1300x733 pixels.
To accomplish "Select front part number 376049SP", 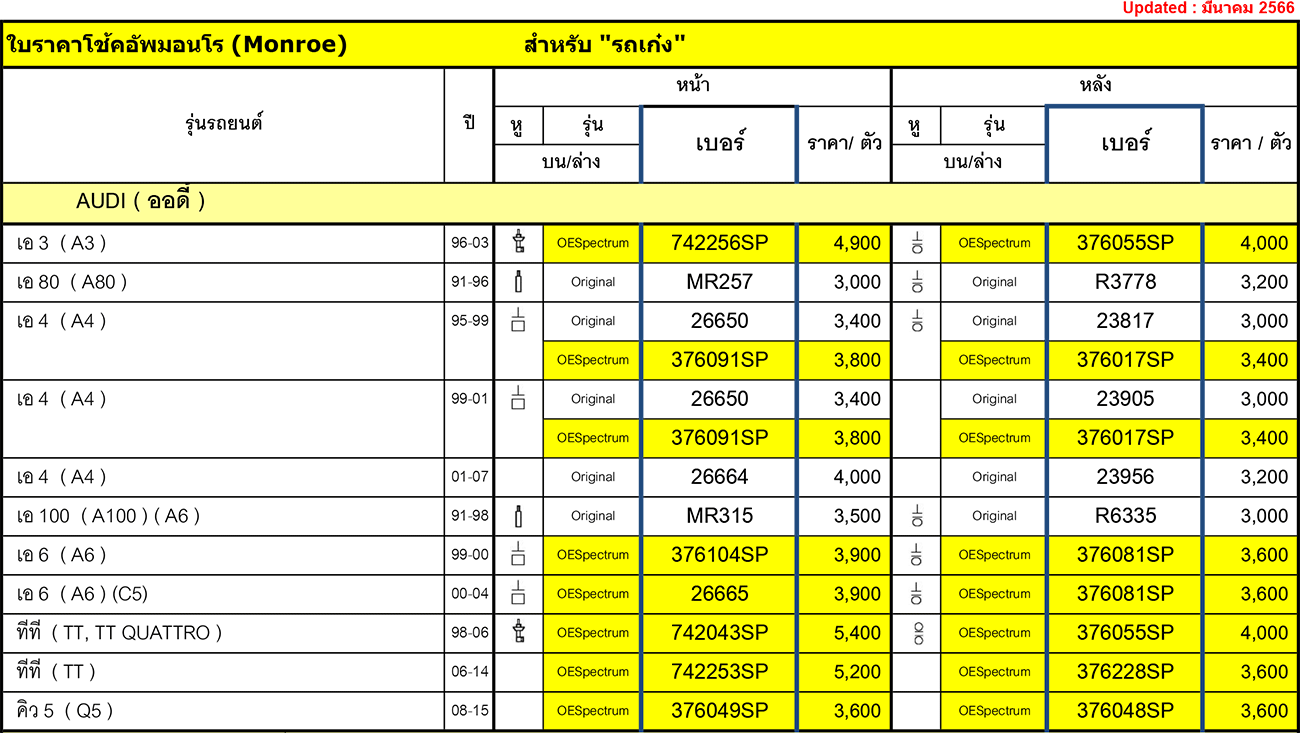I will click(x=719, y=711).
